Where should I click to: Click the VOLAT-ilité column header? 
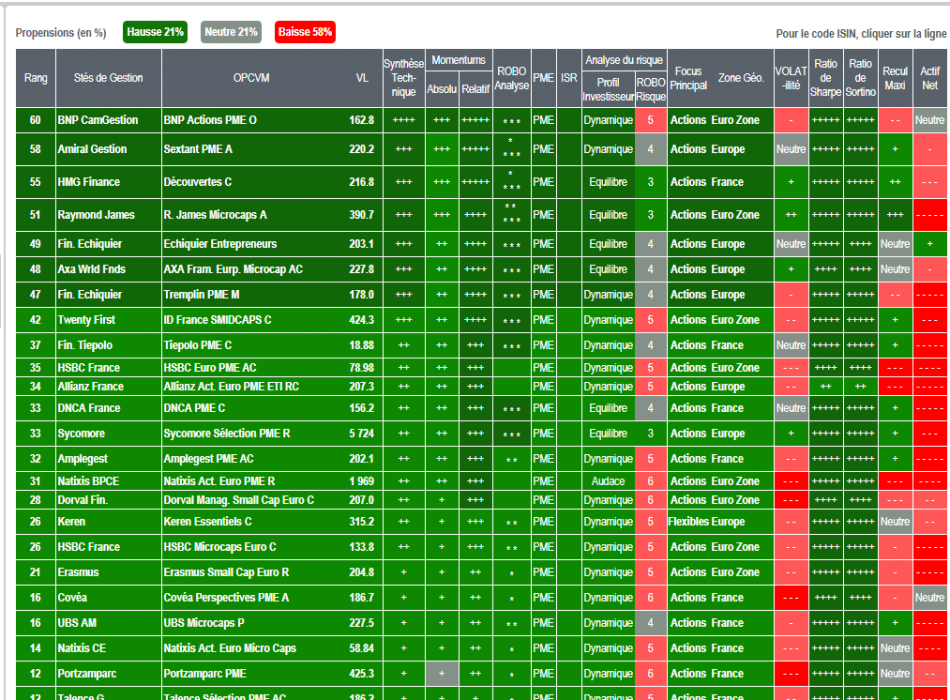coord(791,78)
